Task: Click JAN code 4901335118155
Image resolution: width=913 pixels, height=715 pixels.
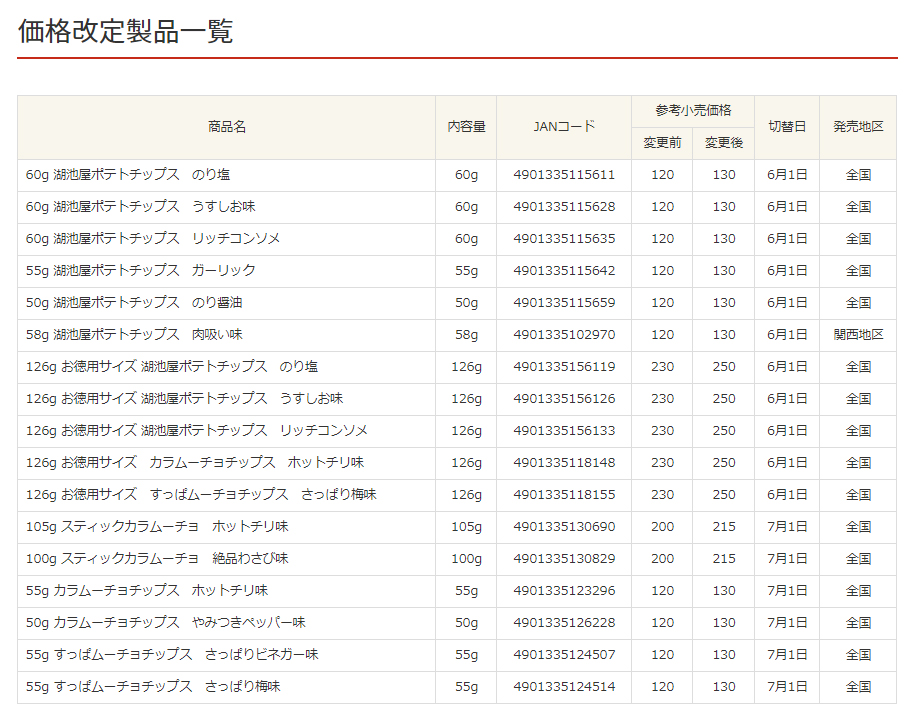Action: [x=564, y=495]
